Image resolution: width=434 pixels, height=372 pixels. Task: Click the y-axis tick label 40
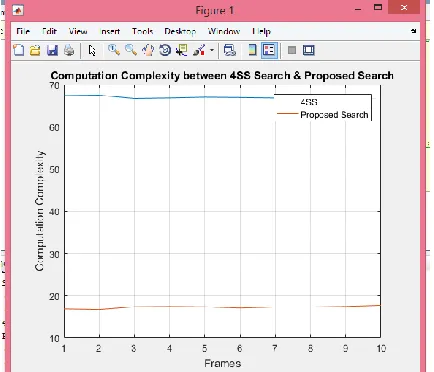point(54,212)
